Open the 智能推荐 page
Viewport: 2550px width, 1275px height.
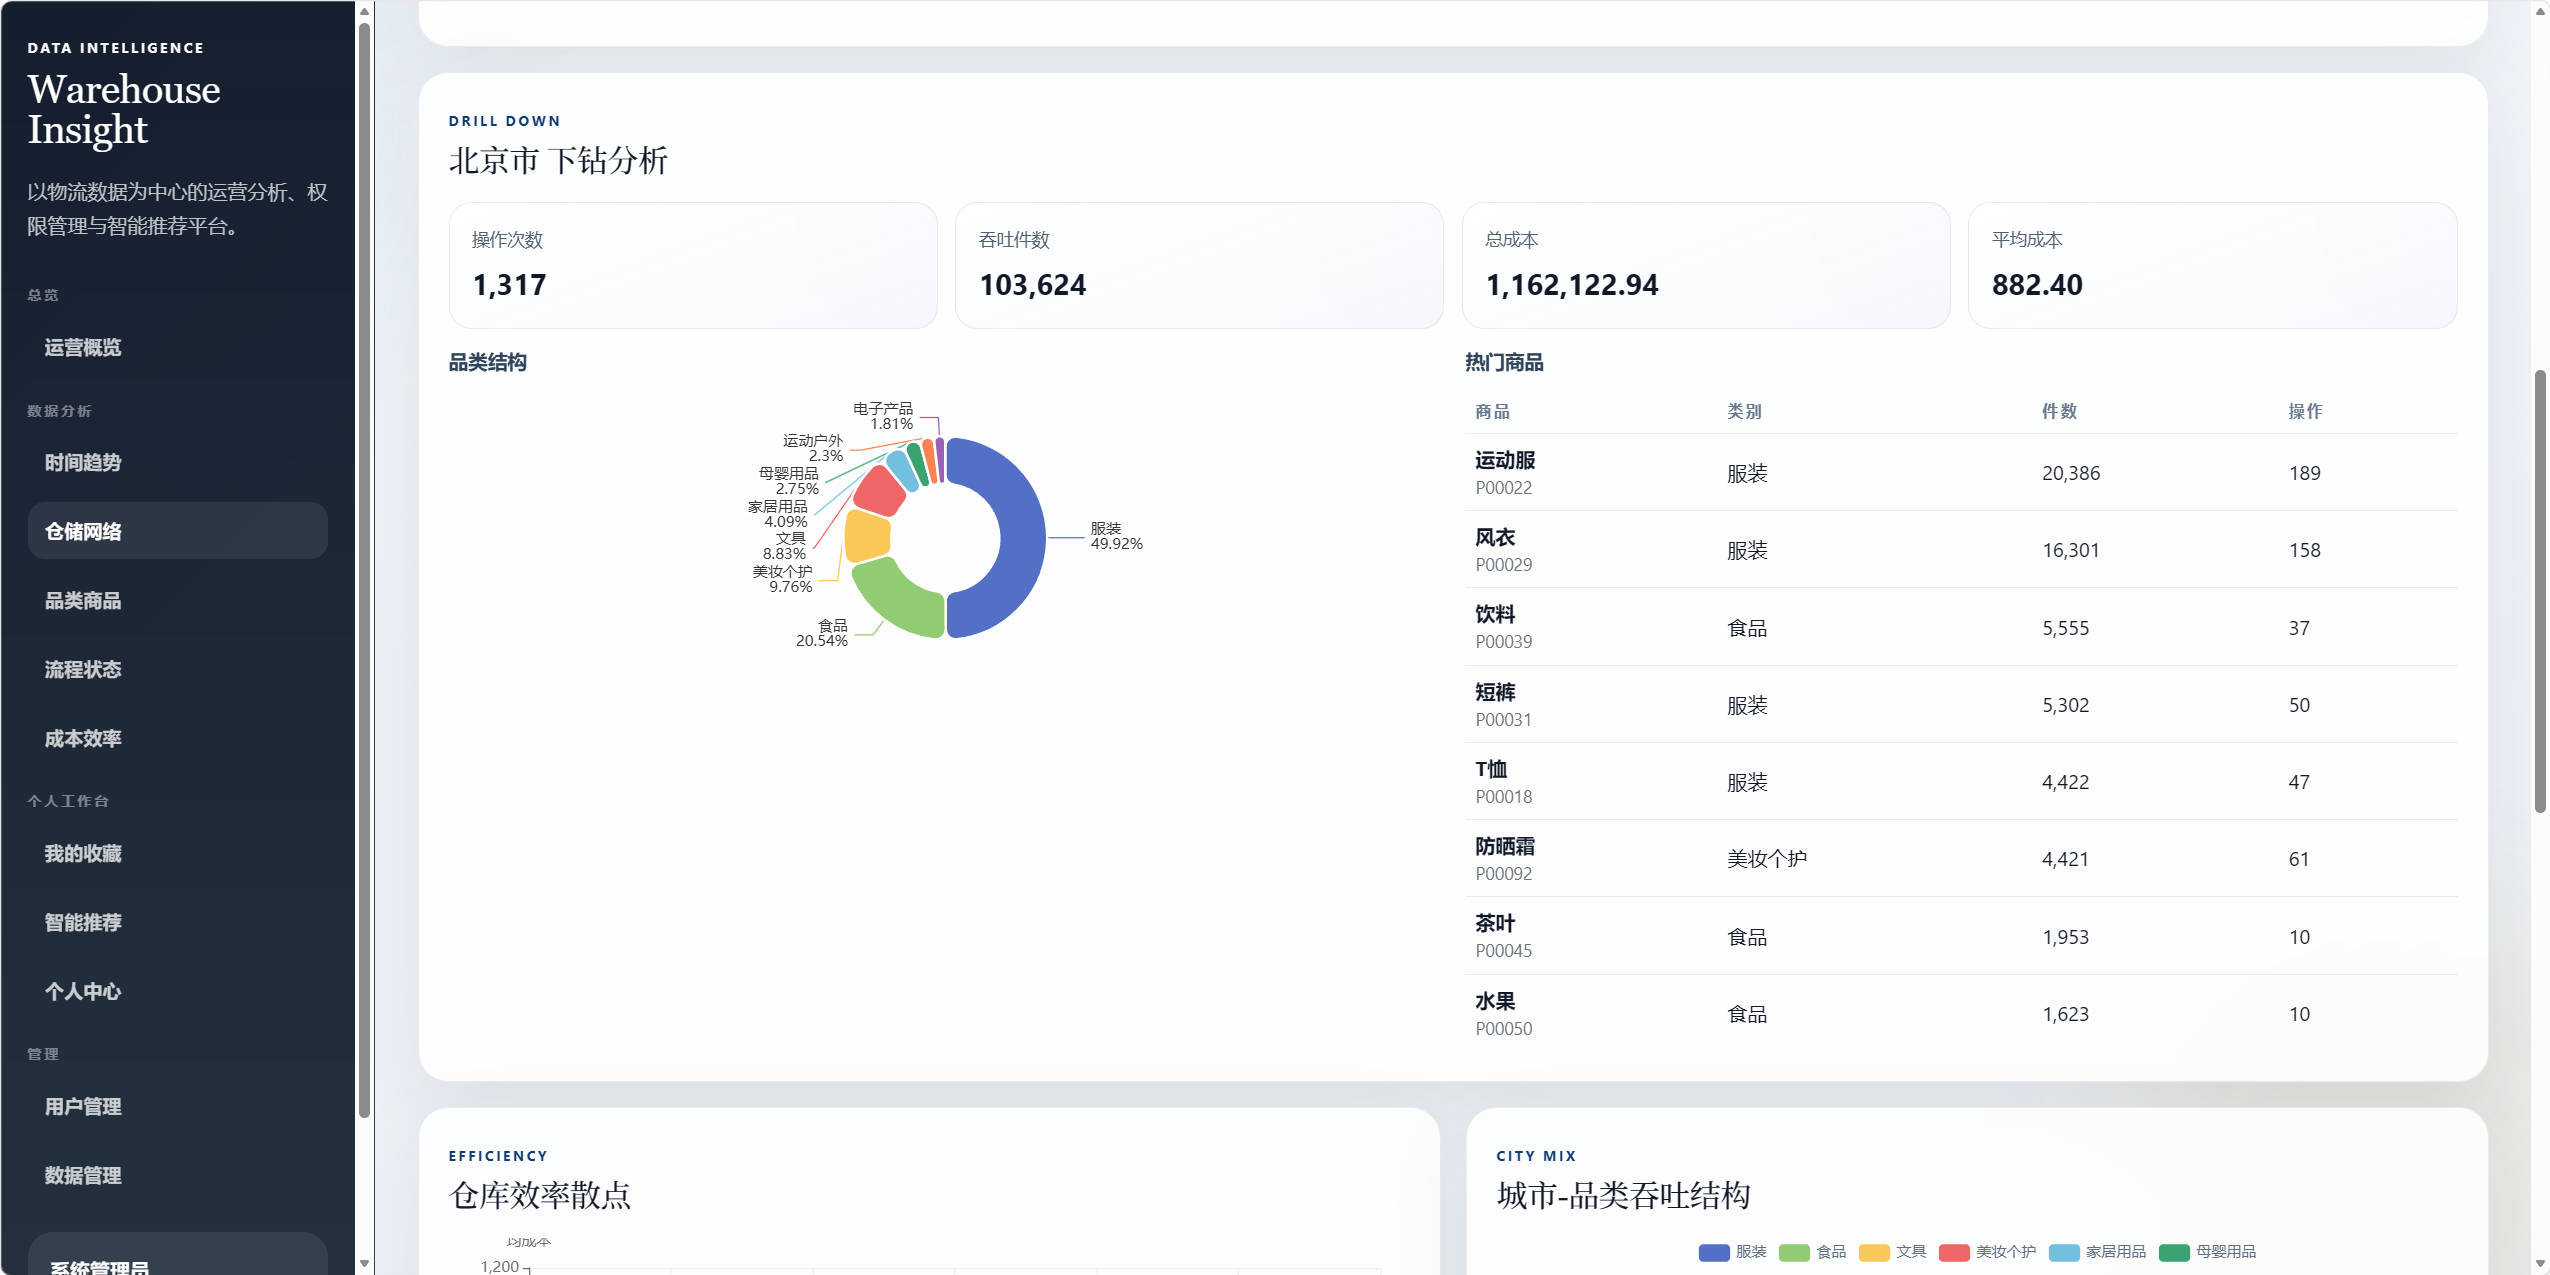click(x=83, y=923)
